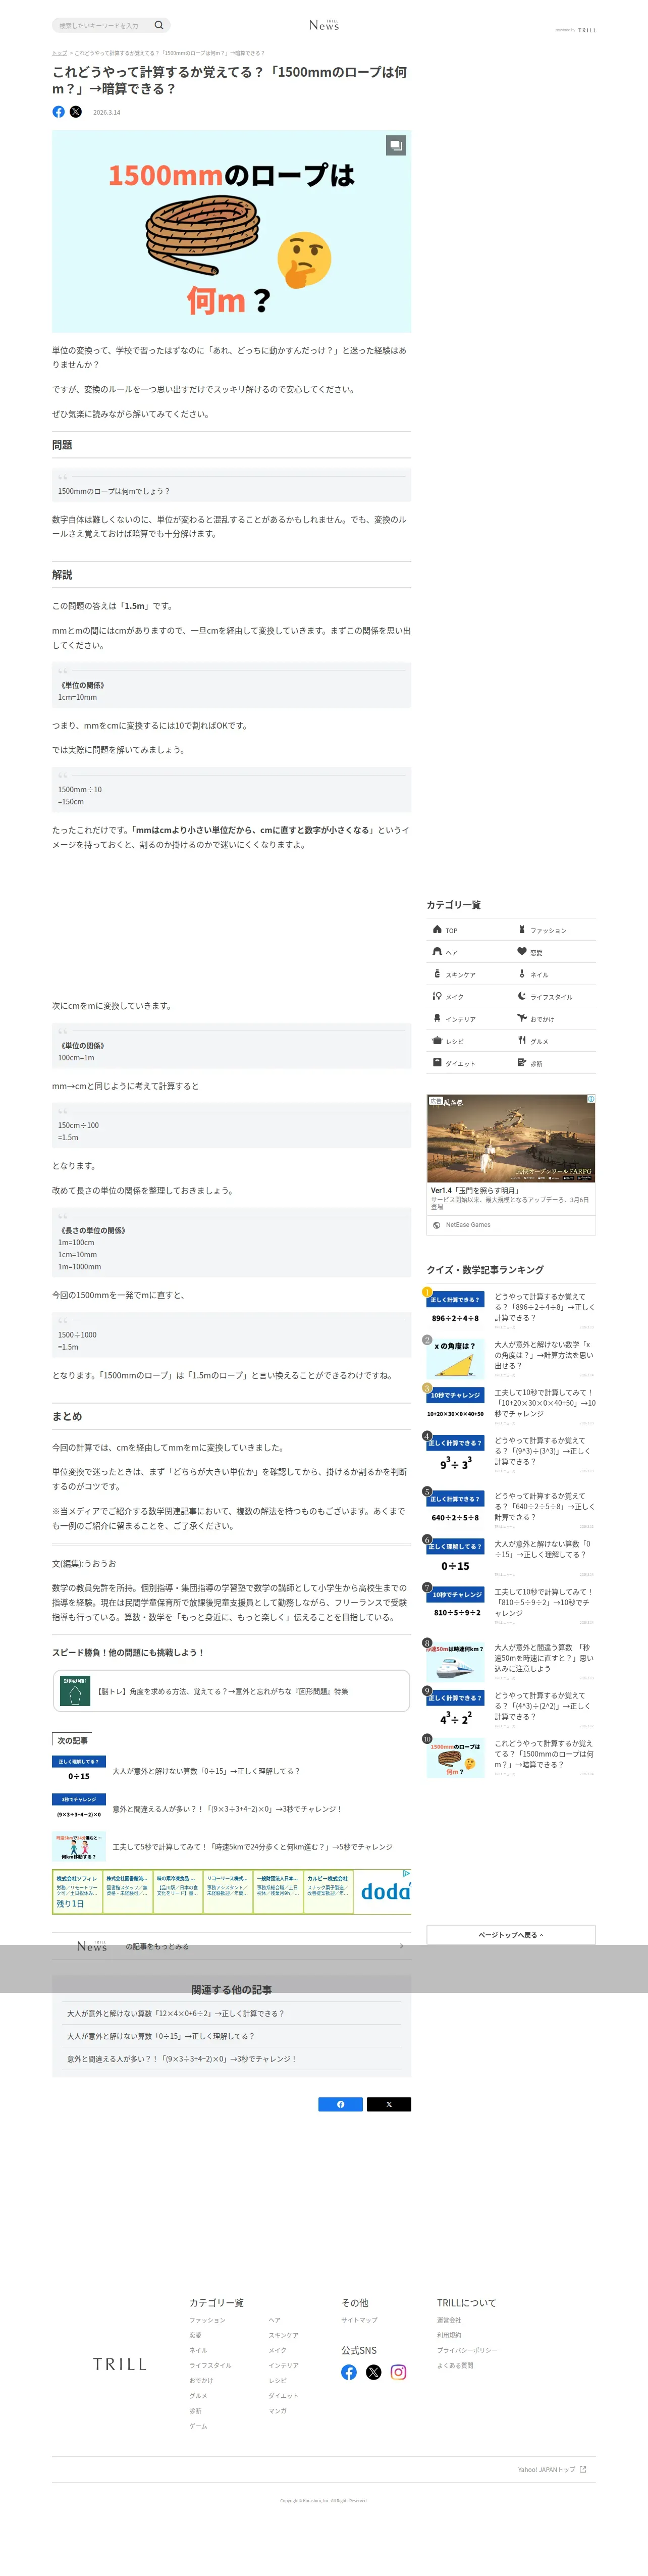Click the 1500mm rope hero image
This screenshot has width=648, height=2576.
click(231, 231)
